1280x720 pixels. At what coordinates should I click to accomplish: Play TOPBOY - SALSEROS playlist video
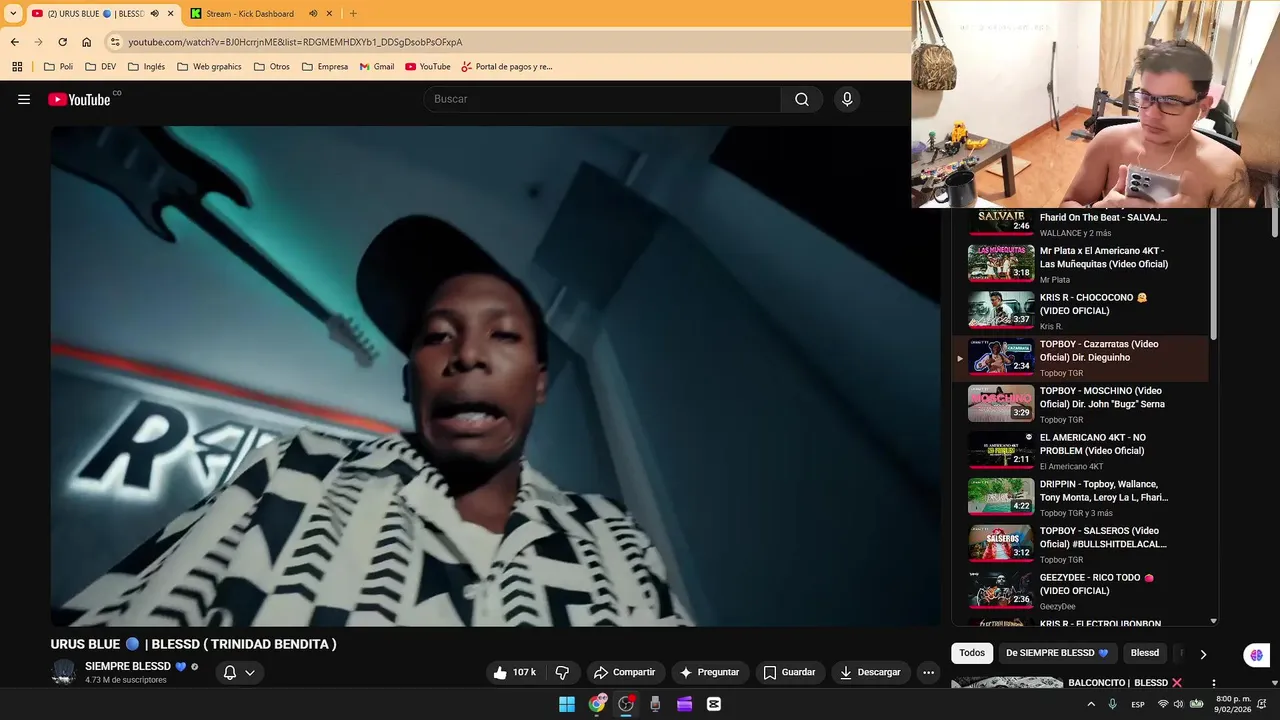pos(1080,544)
